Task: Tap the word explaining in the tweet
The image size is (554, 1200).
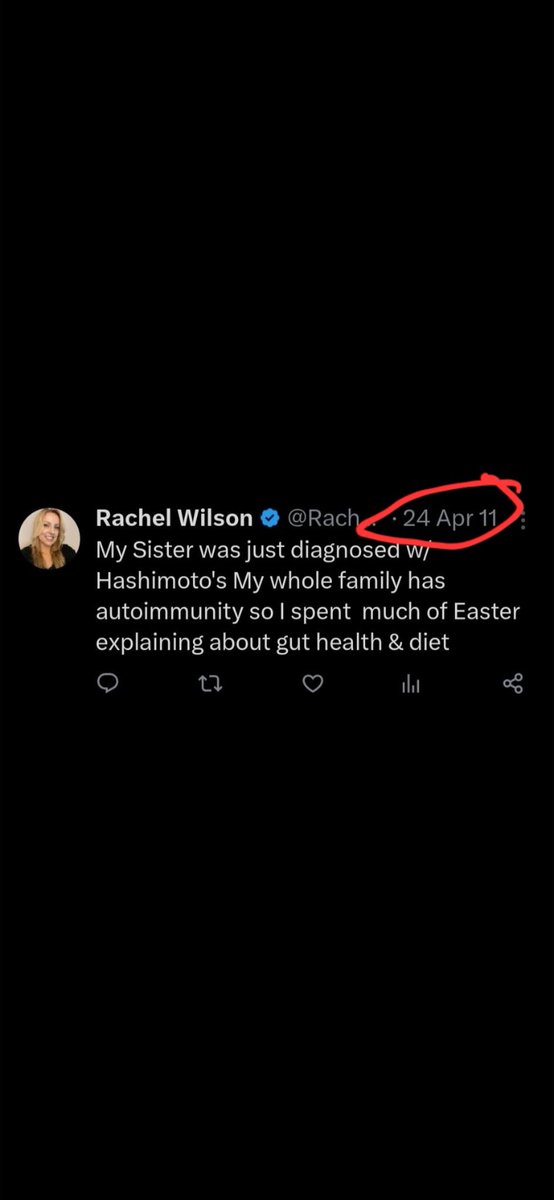Action: pos(149,643)
